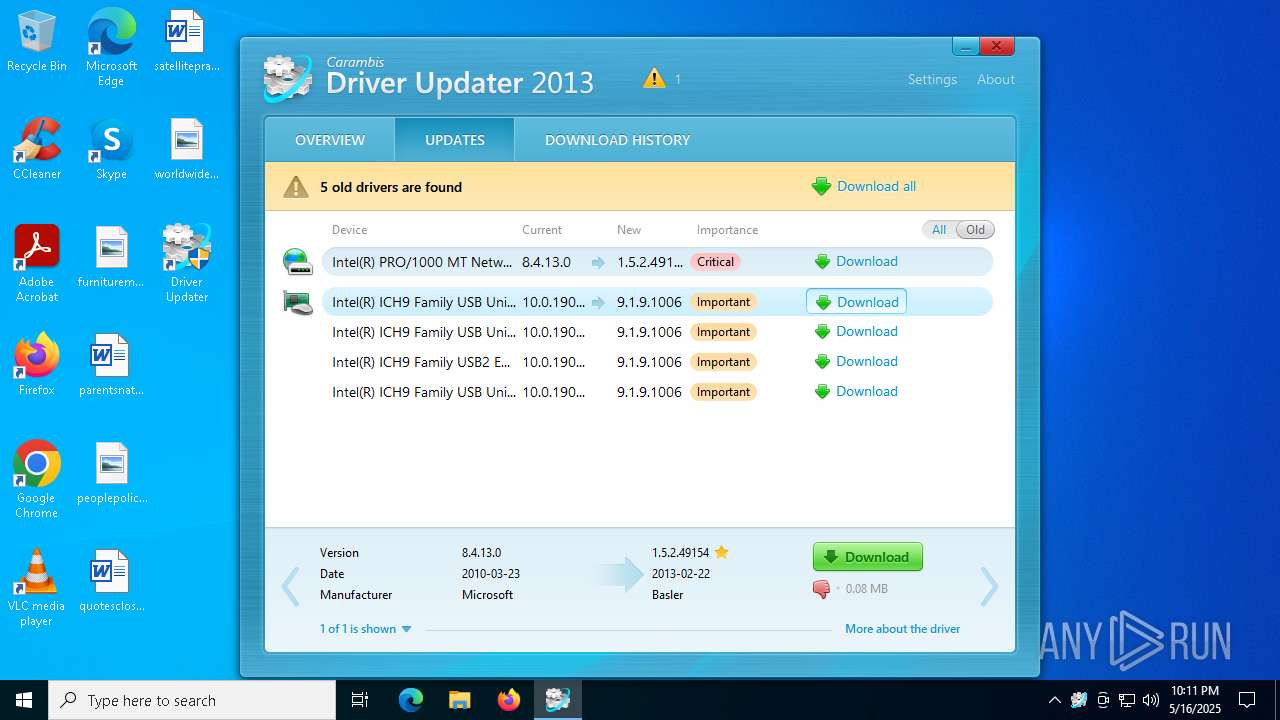Open Task View on taskbar
Screen dimensions: 1280x720
tap(361, 700)
